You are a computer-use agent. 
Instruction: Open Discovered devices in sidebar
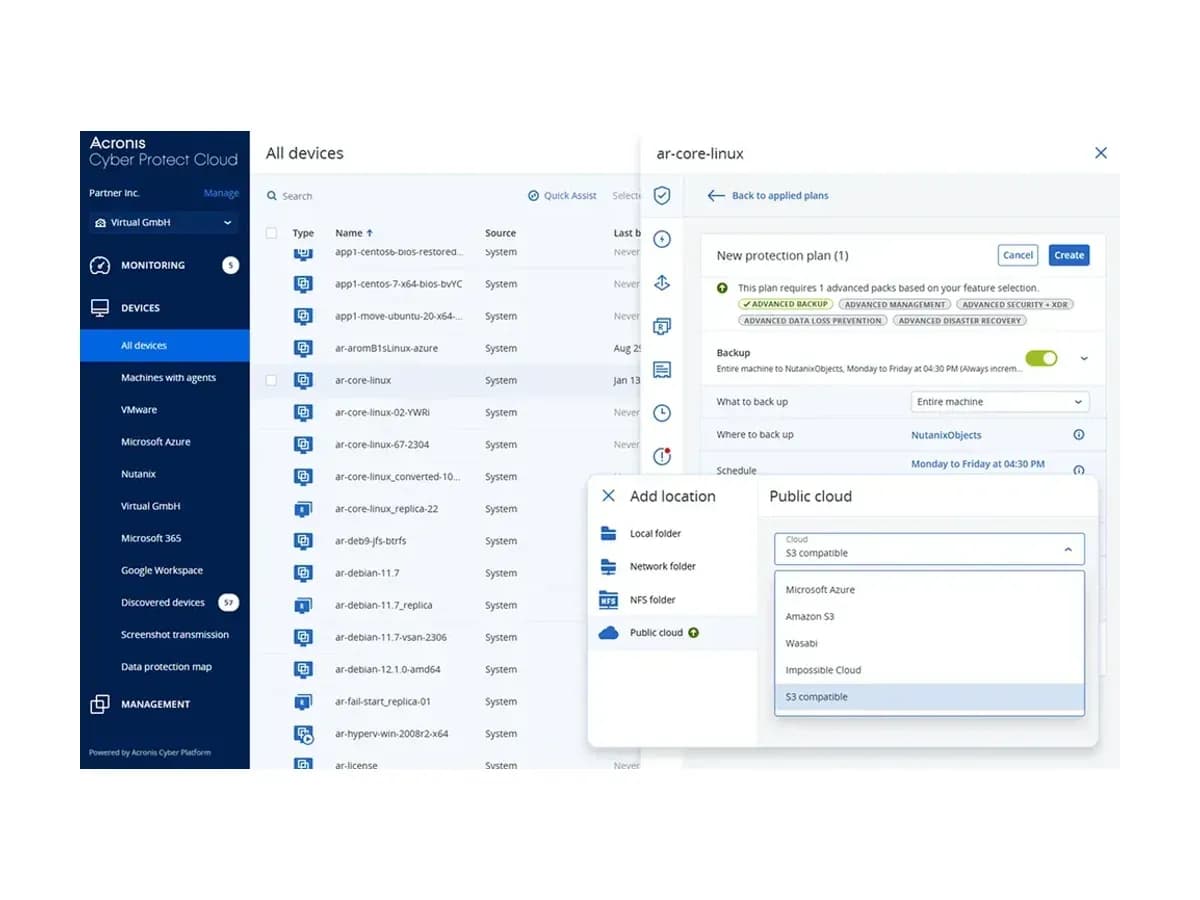click(165, 602)
